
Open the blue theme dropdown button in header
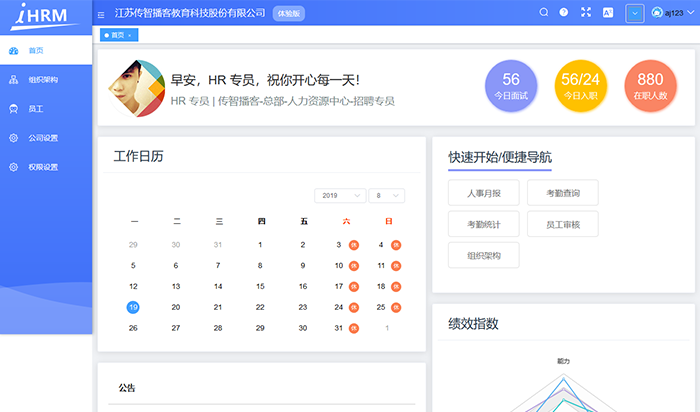click(x=635, y=13)
